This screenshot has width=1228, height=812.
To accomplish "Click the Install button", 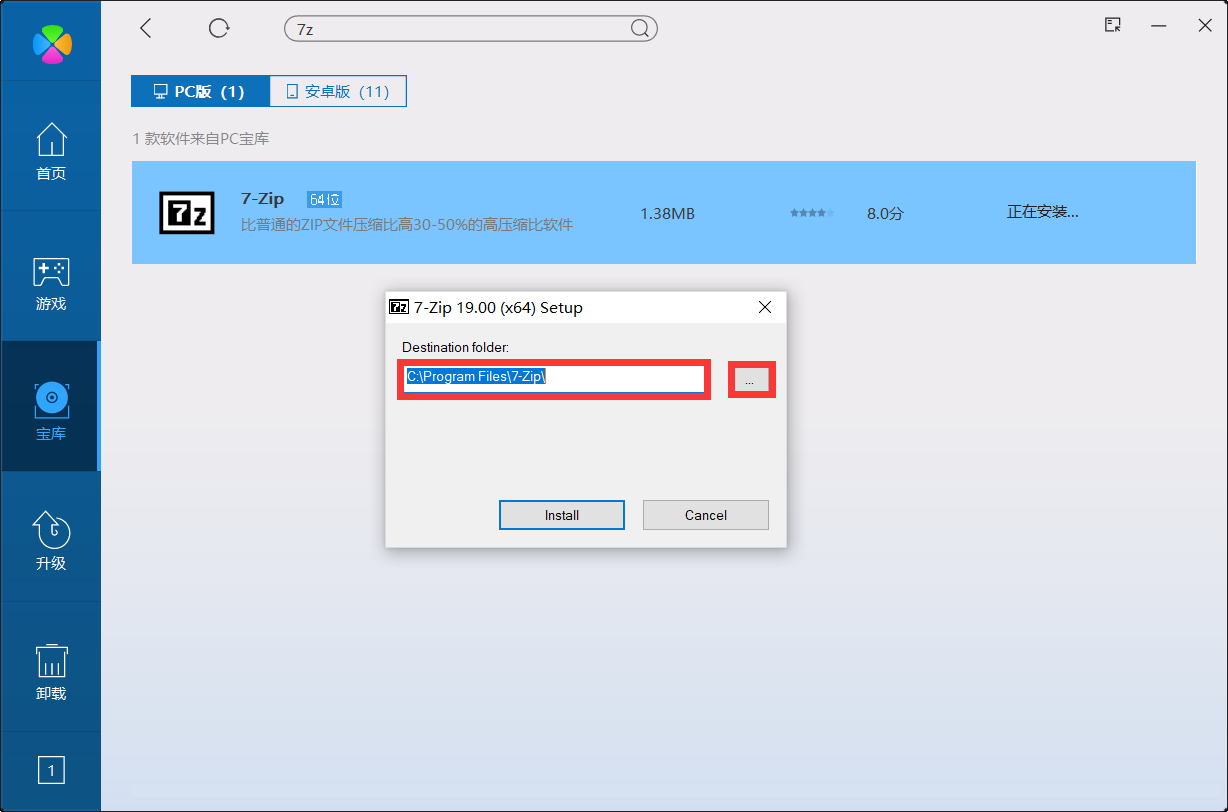I will coord(562,515).
